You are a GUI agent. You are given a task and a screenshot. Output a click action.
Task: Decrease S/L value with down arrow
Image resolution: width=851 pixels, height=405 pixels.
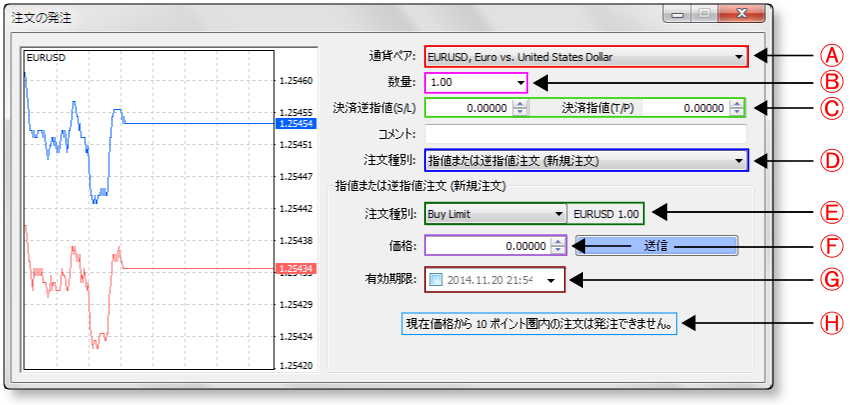click(519, 112)
